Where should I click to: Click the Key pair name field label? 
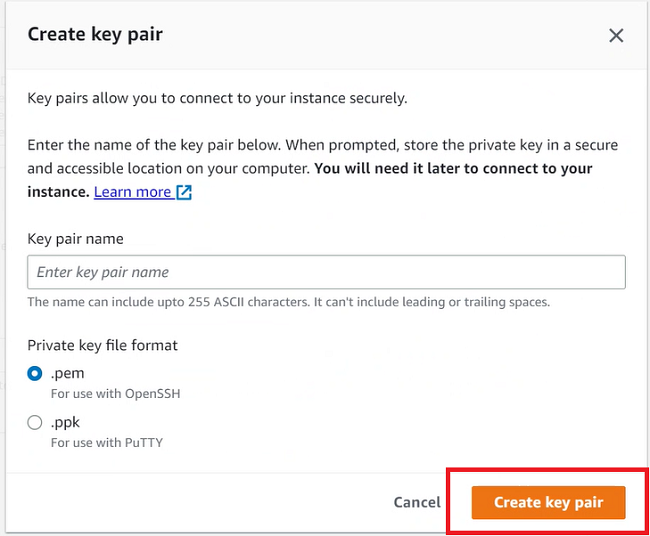pyautogui.click(x=75, y=239)
